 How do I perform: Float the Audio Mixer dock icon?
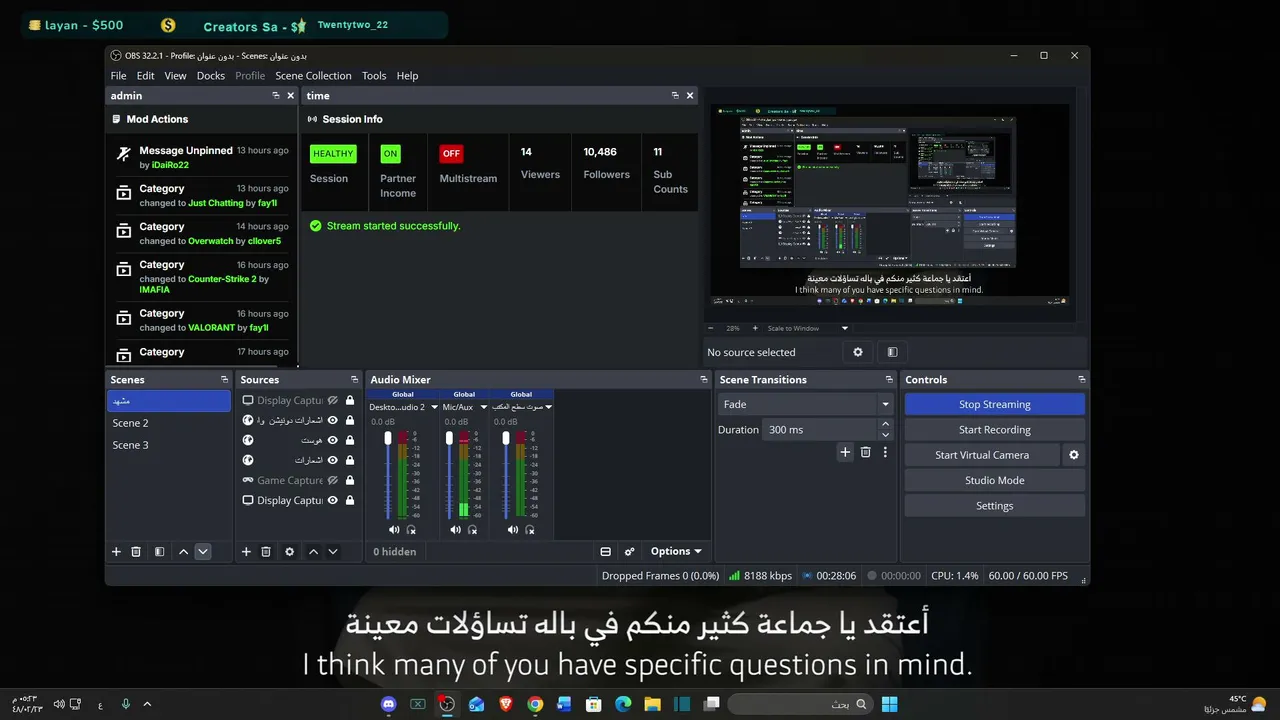[704, 380]
